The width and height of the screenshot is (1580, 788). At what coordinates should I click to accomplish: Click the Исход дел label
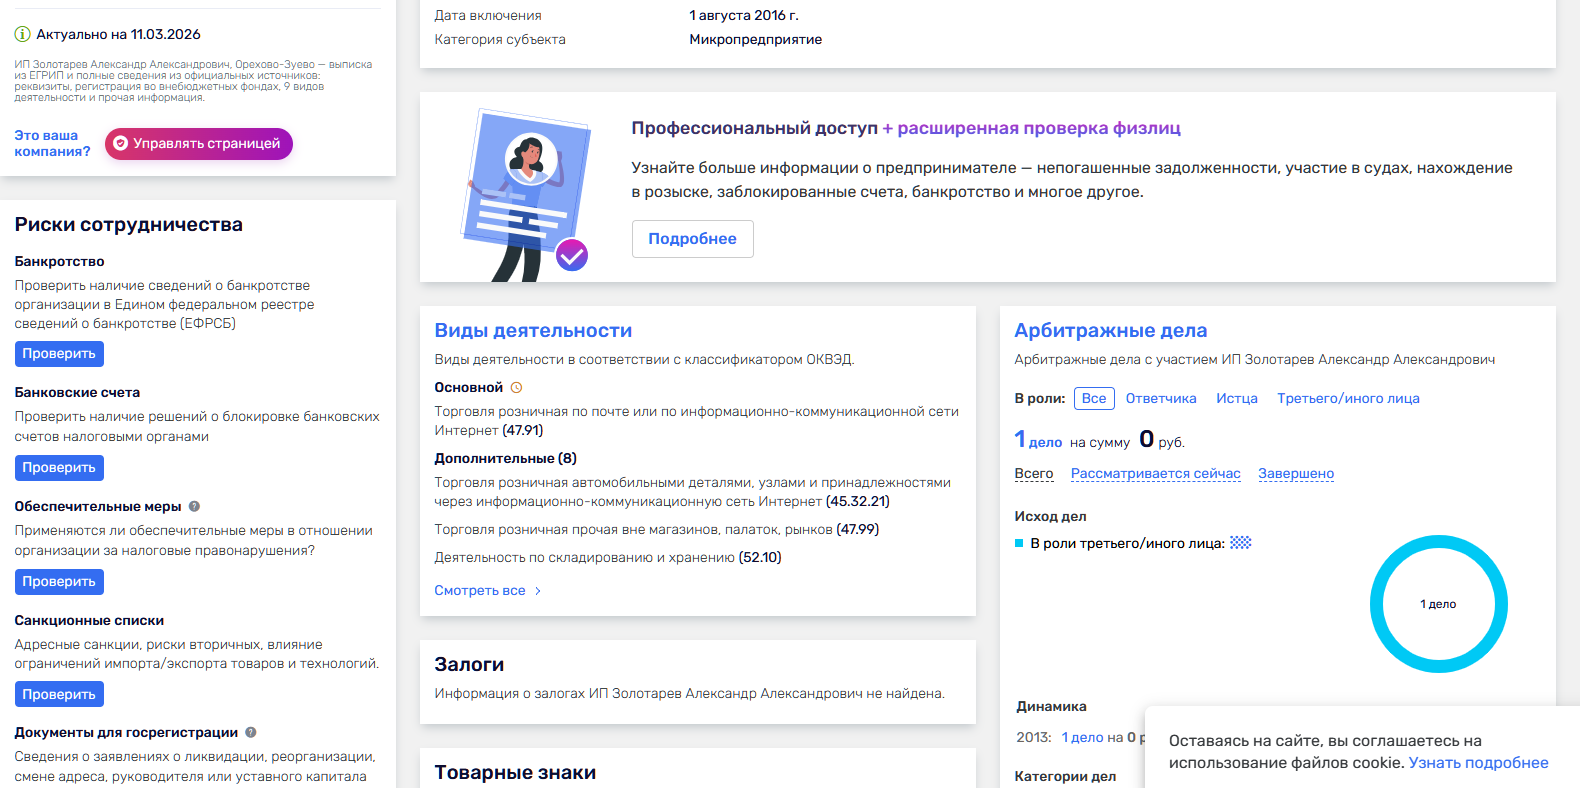1050,517
